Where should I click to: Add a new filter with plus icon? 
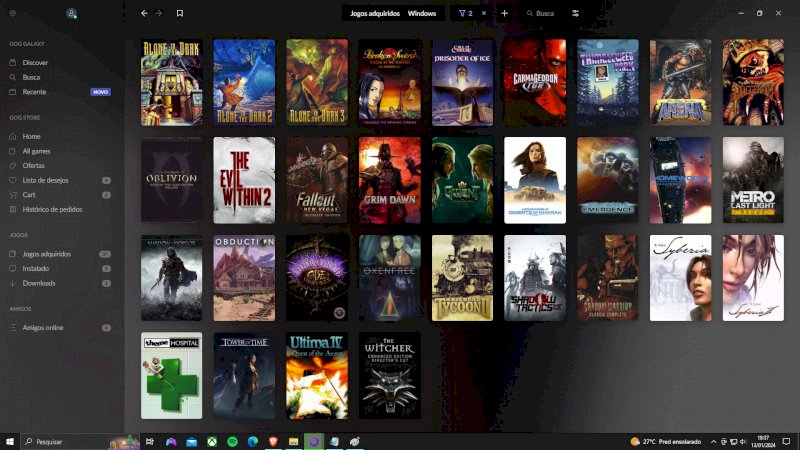tap(504, 13)
